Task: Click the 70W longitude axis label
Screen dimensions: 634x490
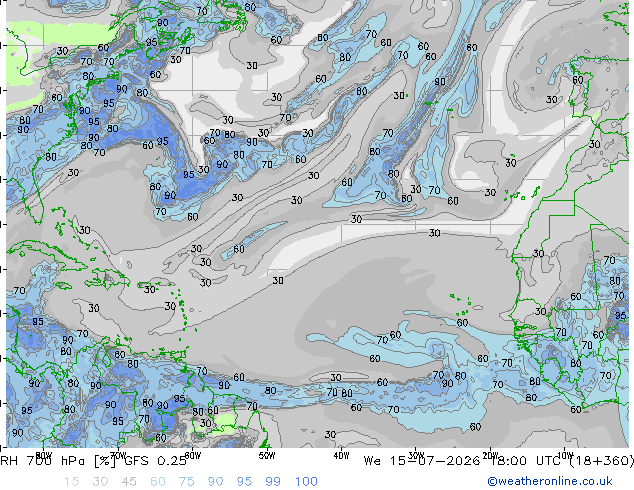Action: (118, 456)
